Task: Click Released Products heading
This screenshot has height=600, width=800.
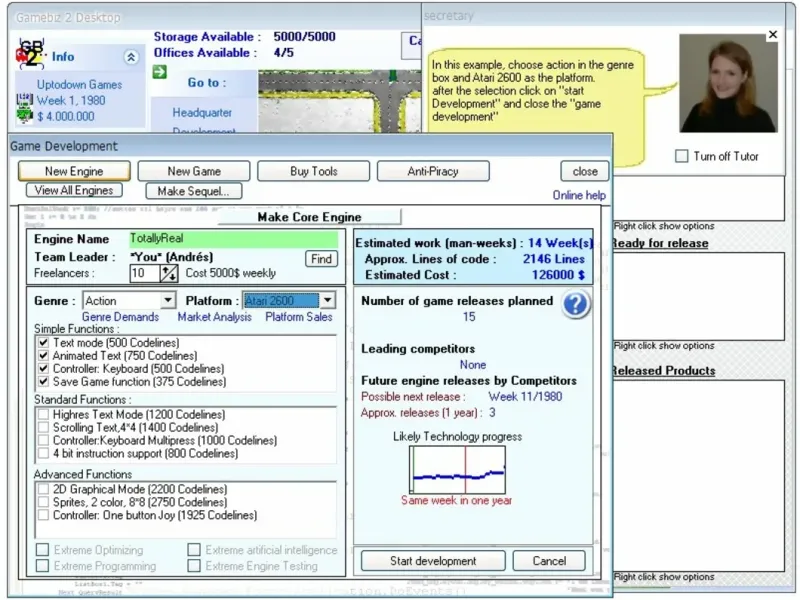Action: (663, 371)
